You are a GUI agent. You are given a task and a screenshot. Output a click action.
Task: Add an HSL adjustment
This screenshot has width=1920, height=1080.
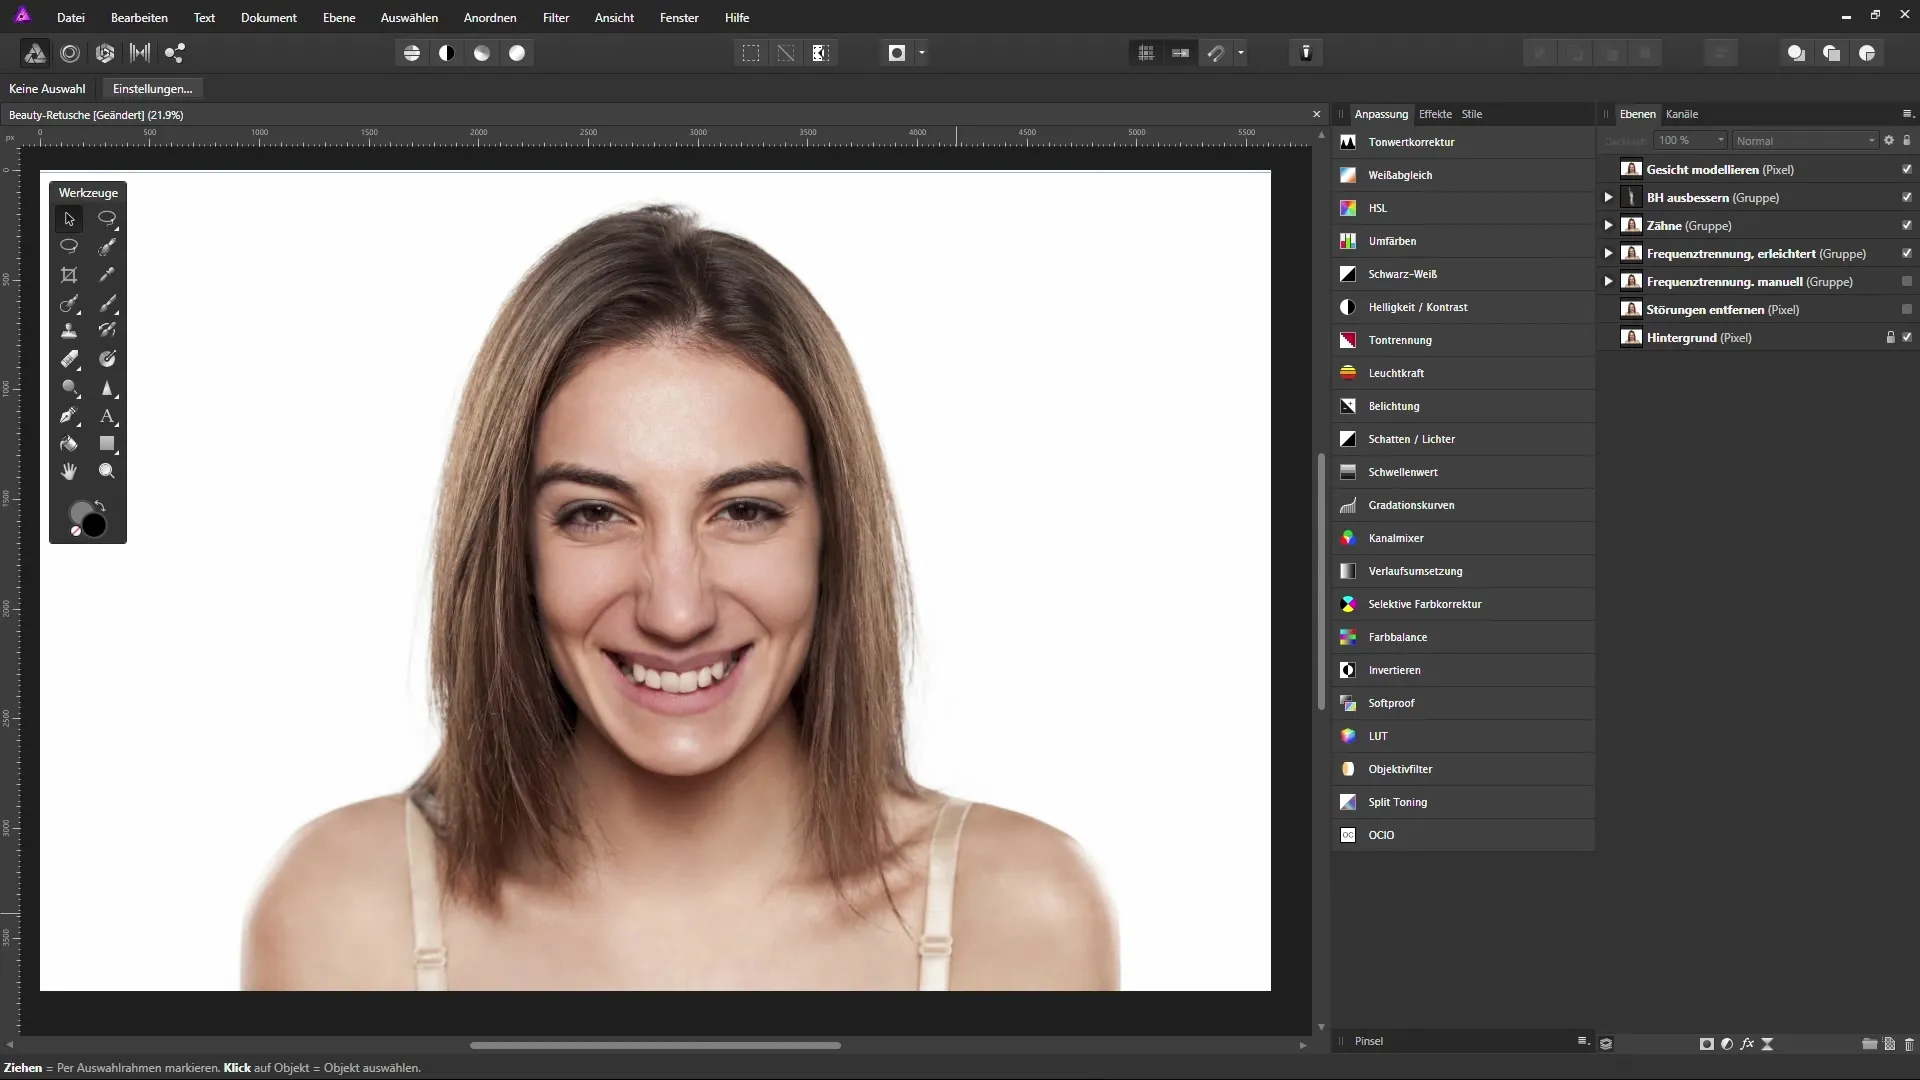(1463, 208)
